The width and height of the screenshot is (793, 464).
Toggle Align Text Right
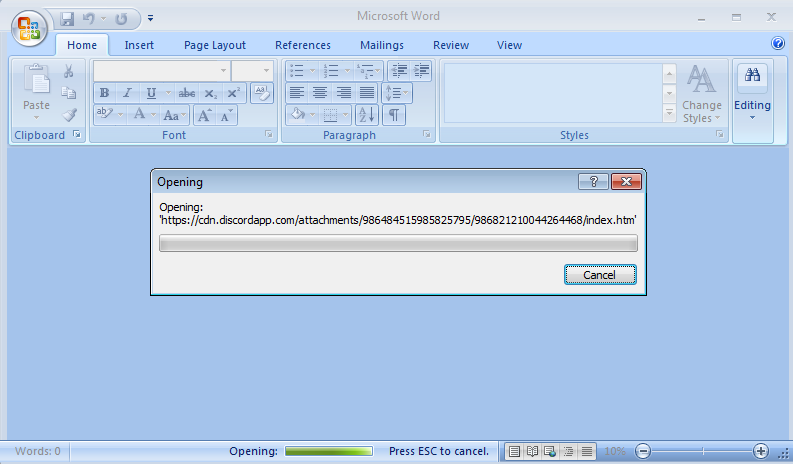[343, 93]
